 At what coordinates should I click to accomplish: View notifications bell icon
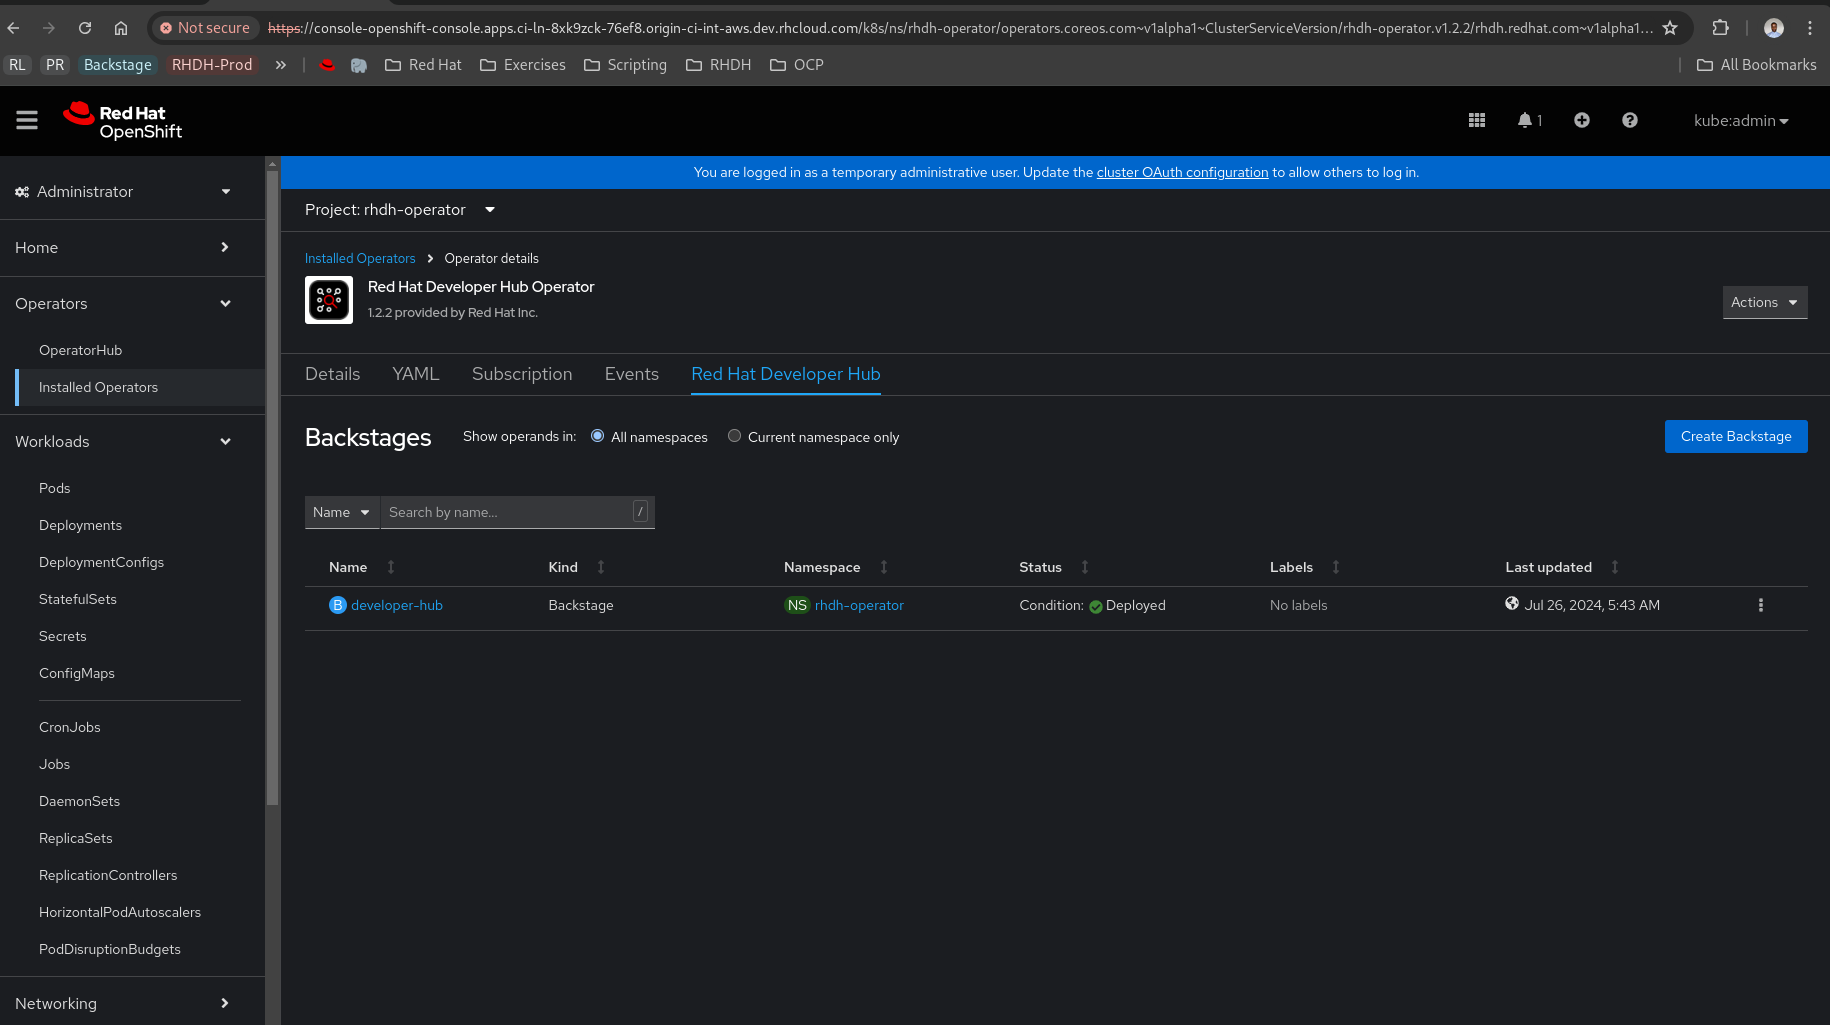click(1529, 120)
